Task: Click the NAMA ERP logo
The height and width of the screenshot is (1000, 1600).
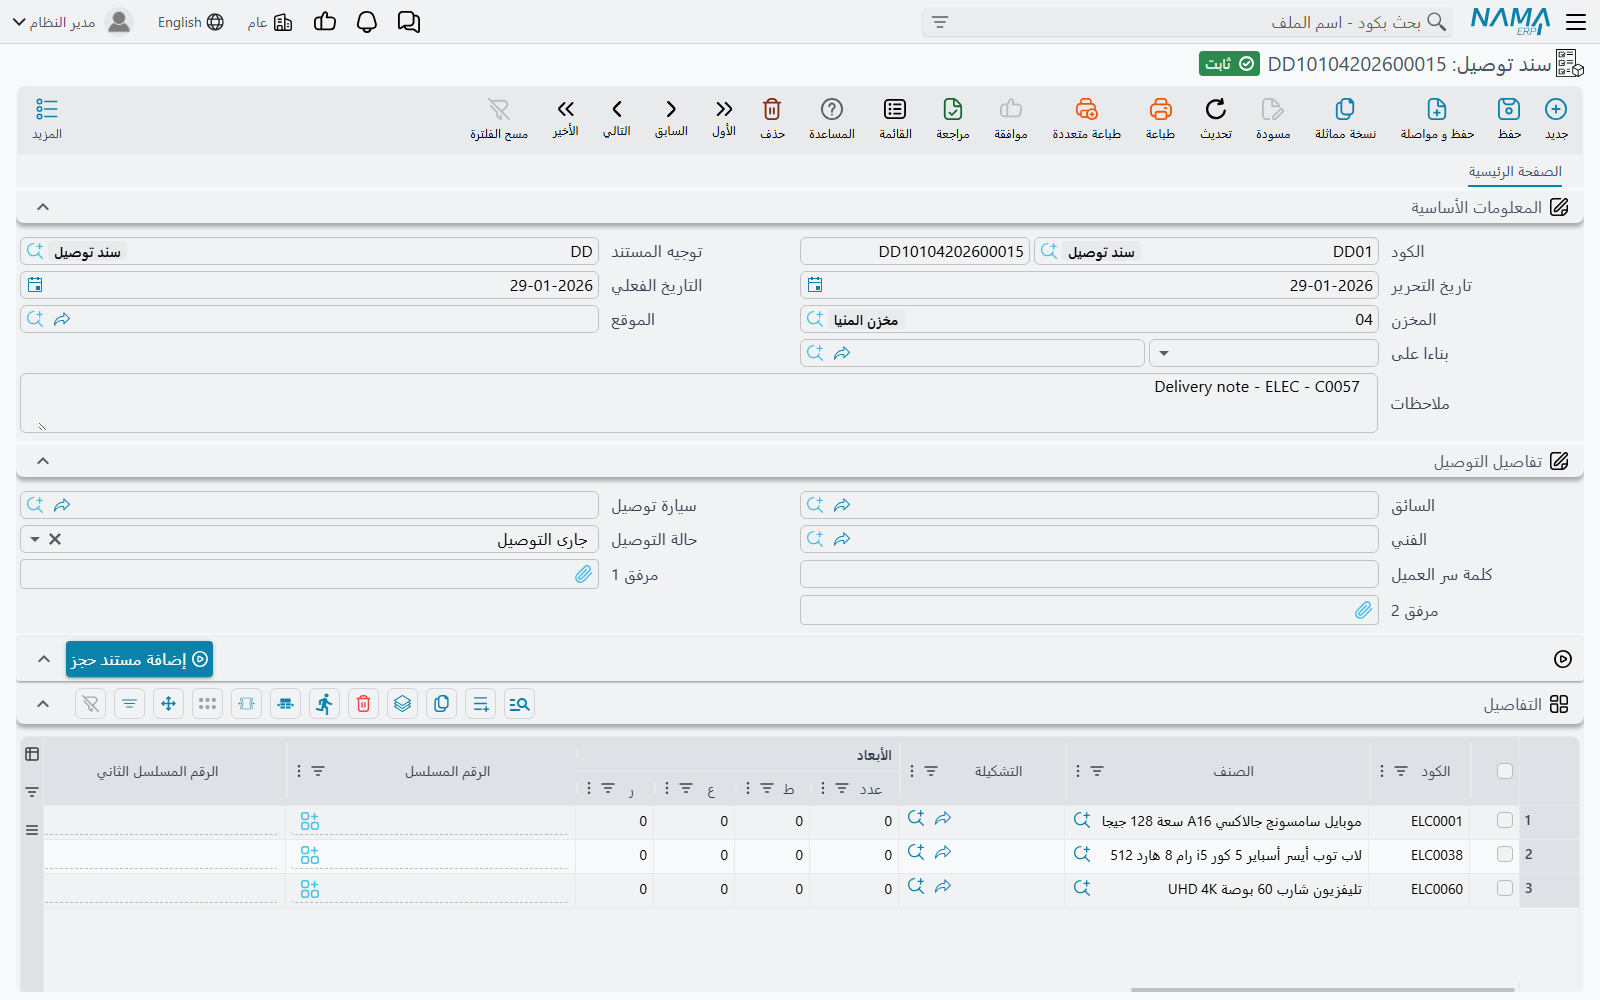Action: point(1510,22)
